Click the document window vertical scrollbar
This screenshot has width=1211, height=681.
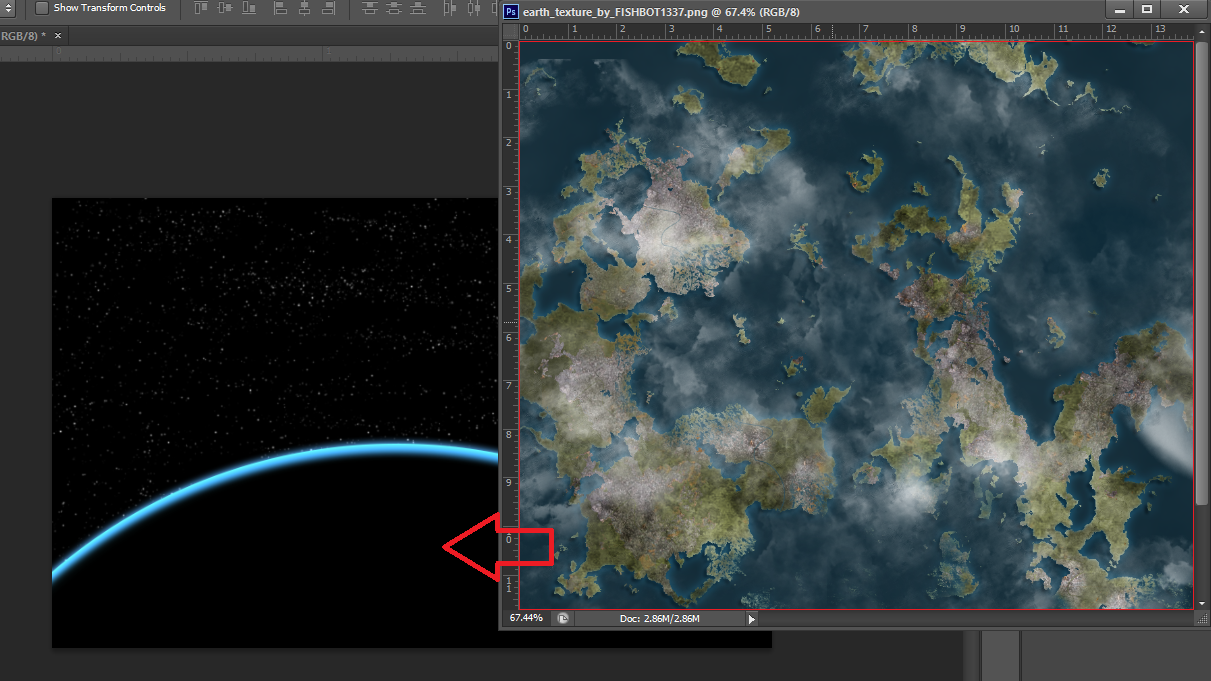point(1203,300)
